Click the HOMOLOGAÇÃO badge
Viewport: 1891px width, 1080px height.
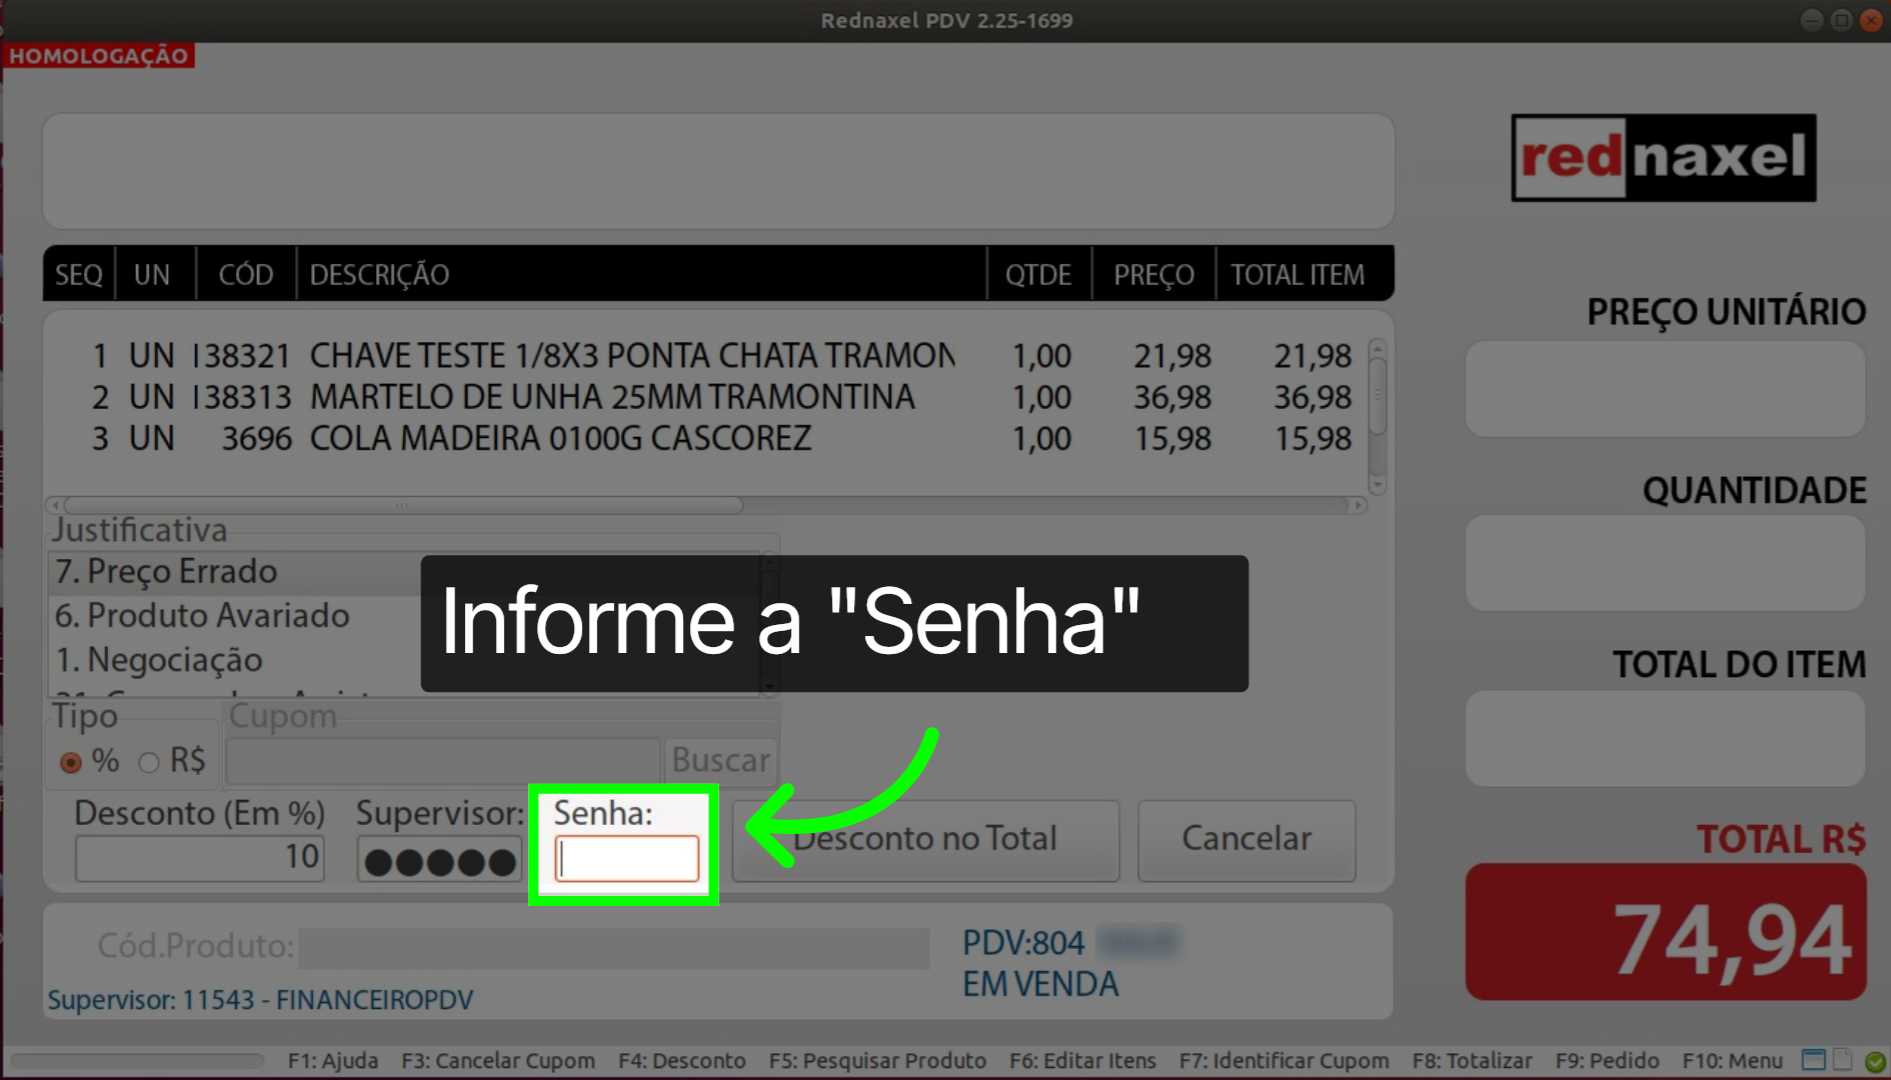(100, 55)
